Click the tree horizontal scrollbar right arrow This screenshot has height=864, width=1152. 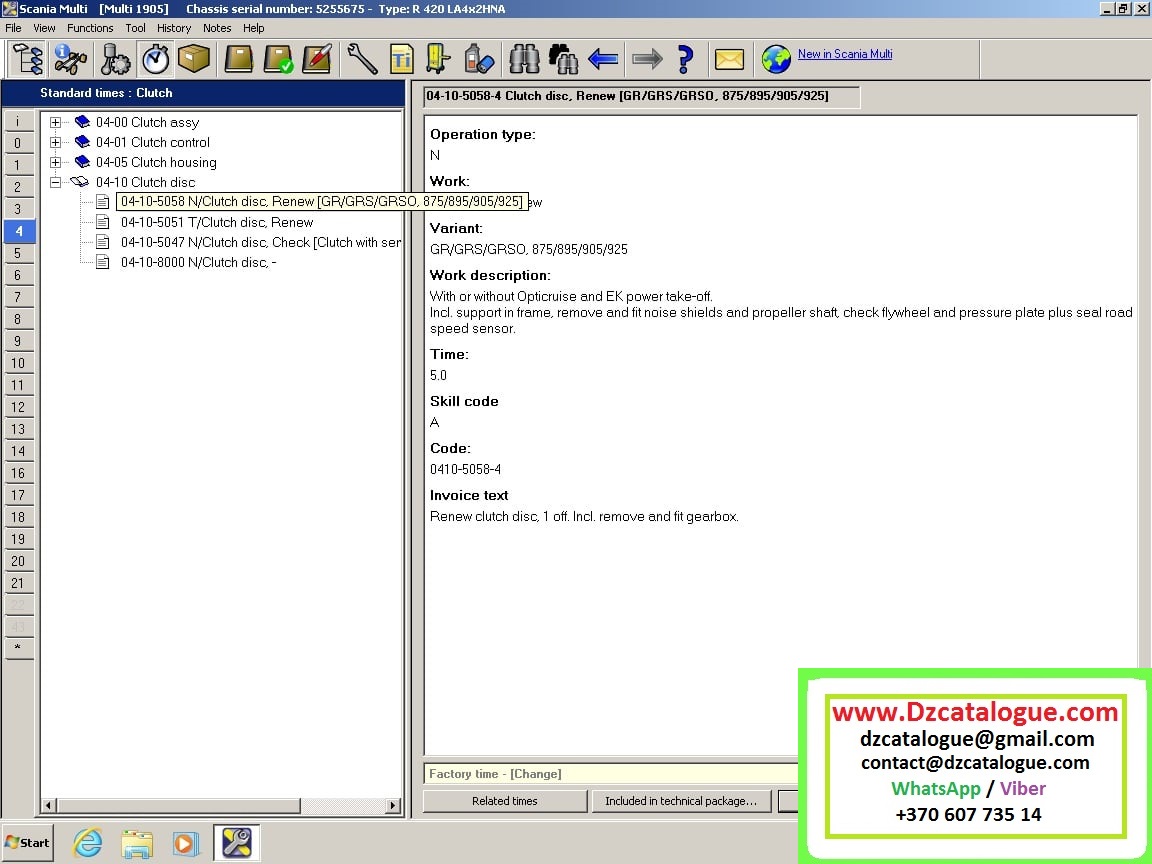(x=394, y=805)
